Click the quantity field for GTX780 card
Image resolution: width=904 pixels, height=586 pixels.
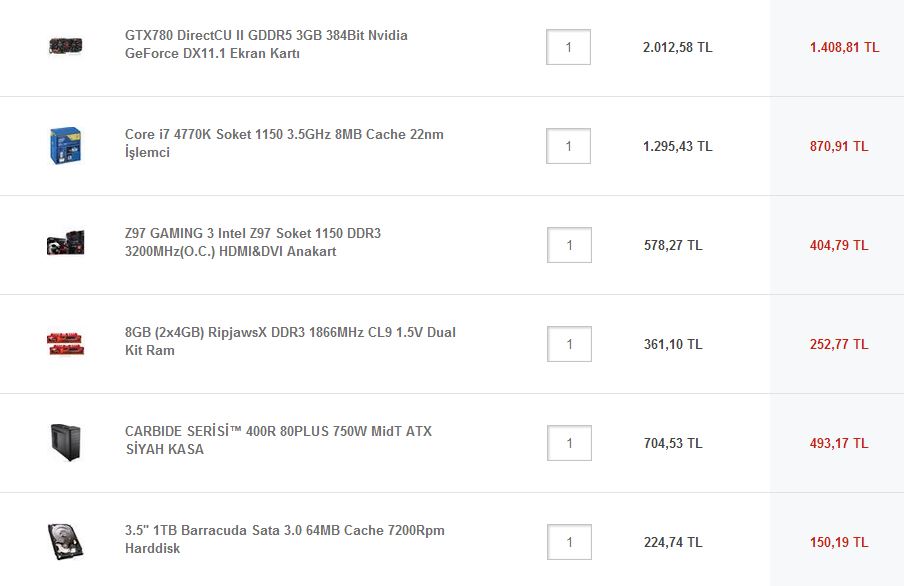click(568, 47)
